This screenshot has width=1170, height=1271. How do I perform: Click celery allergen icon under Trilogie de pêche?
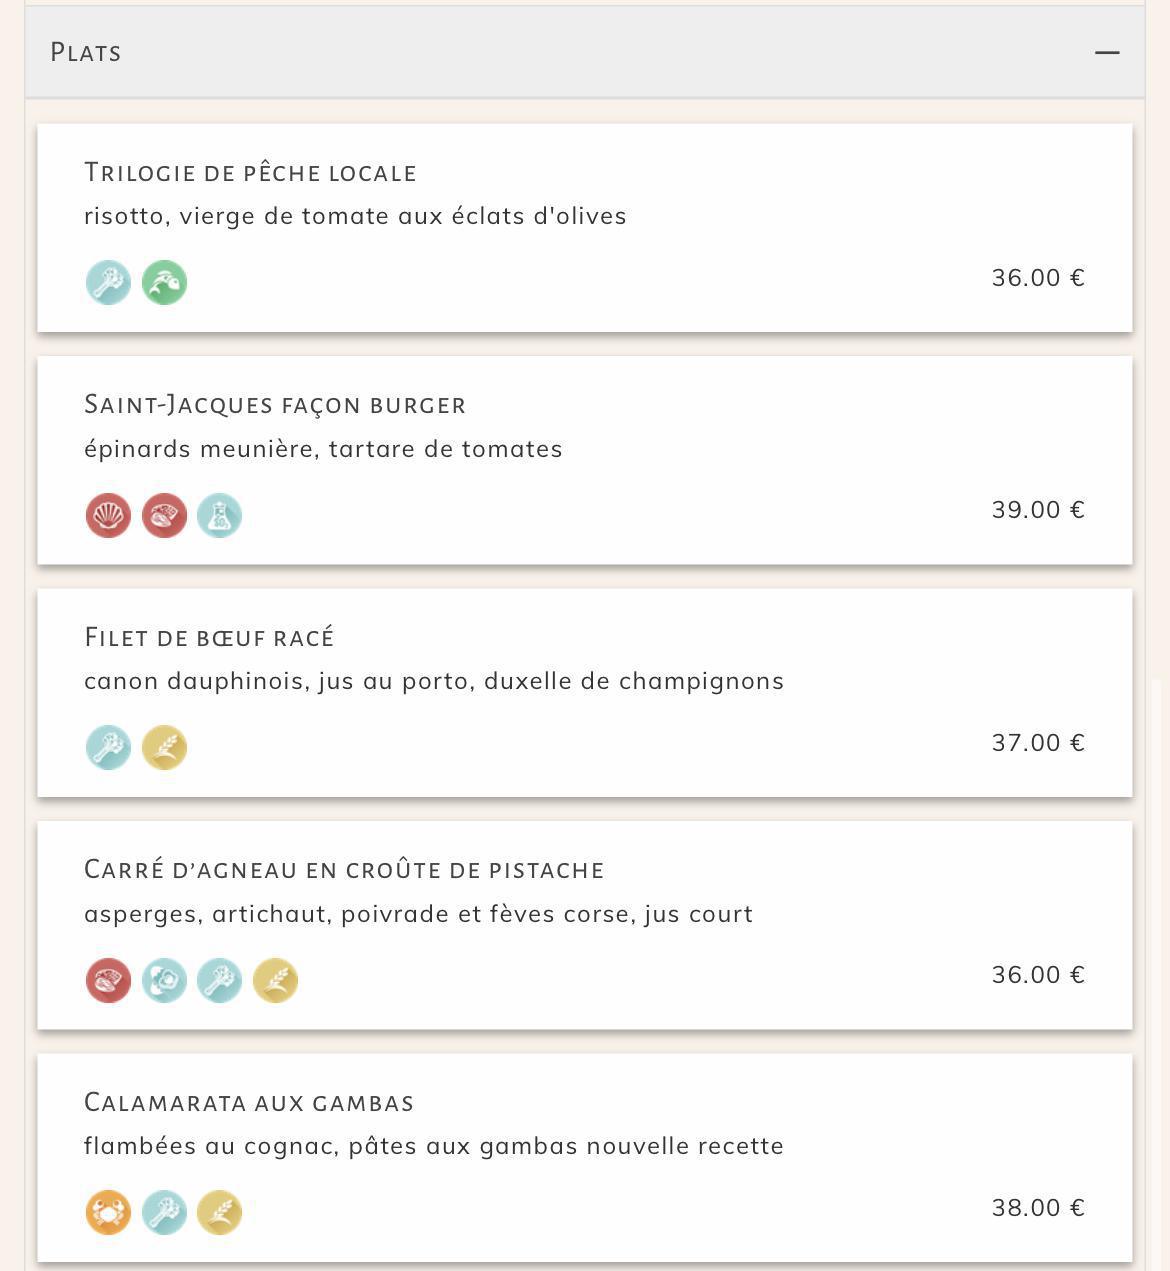click(x=108, y=282)
